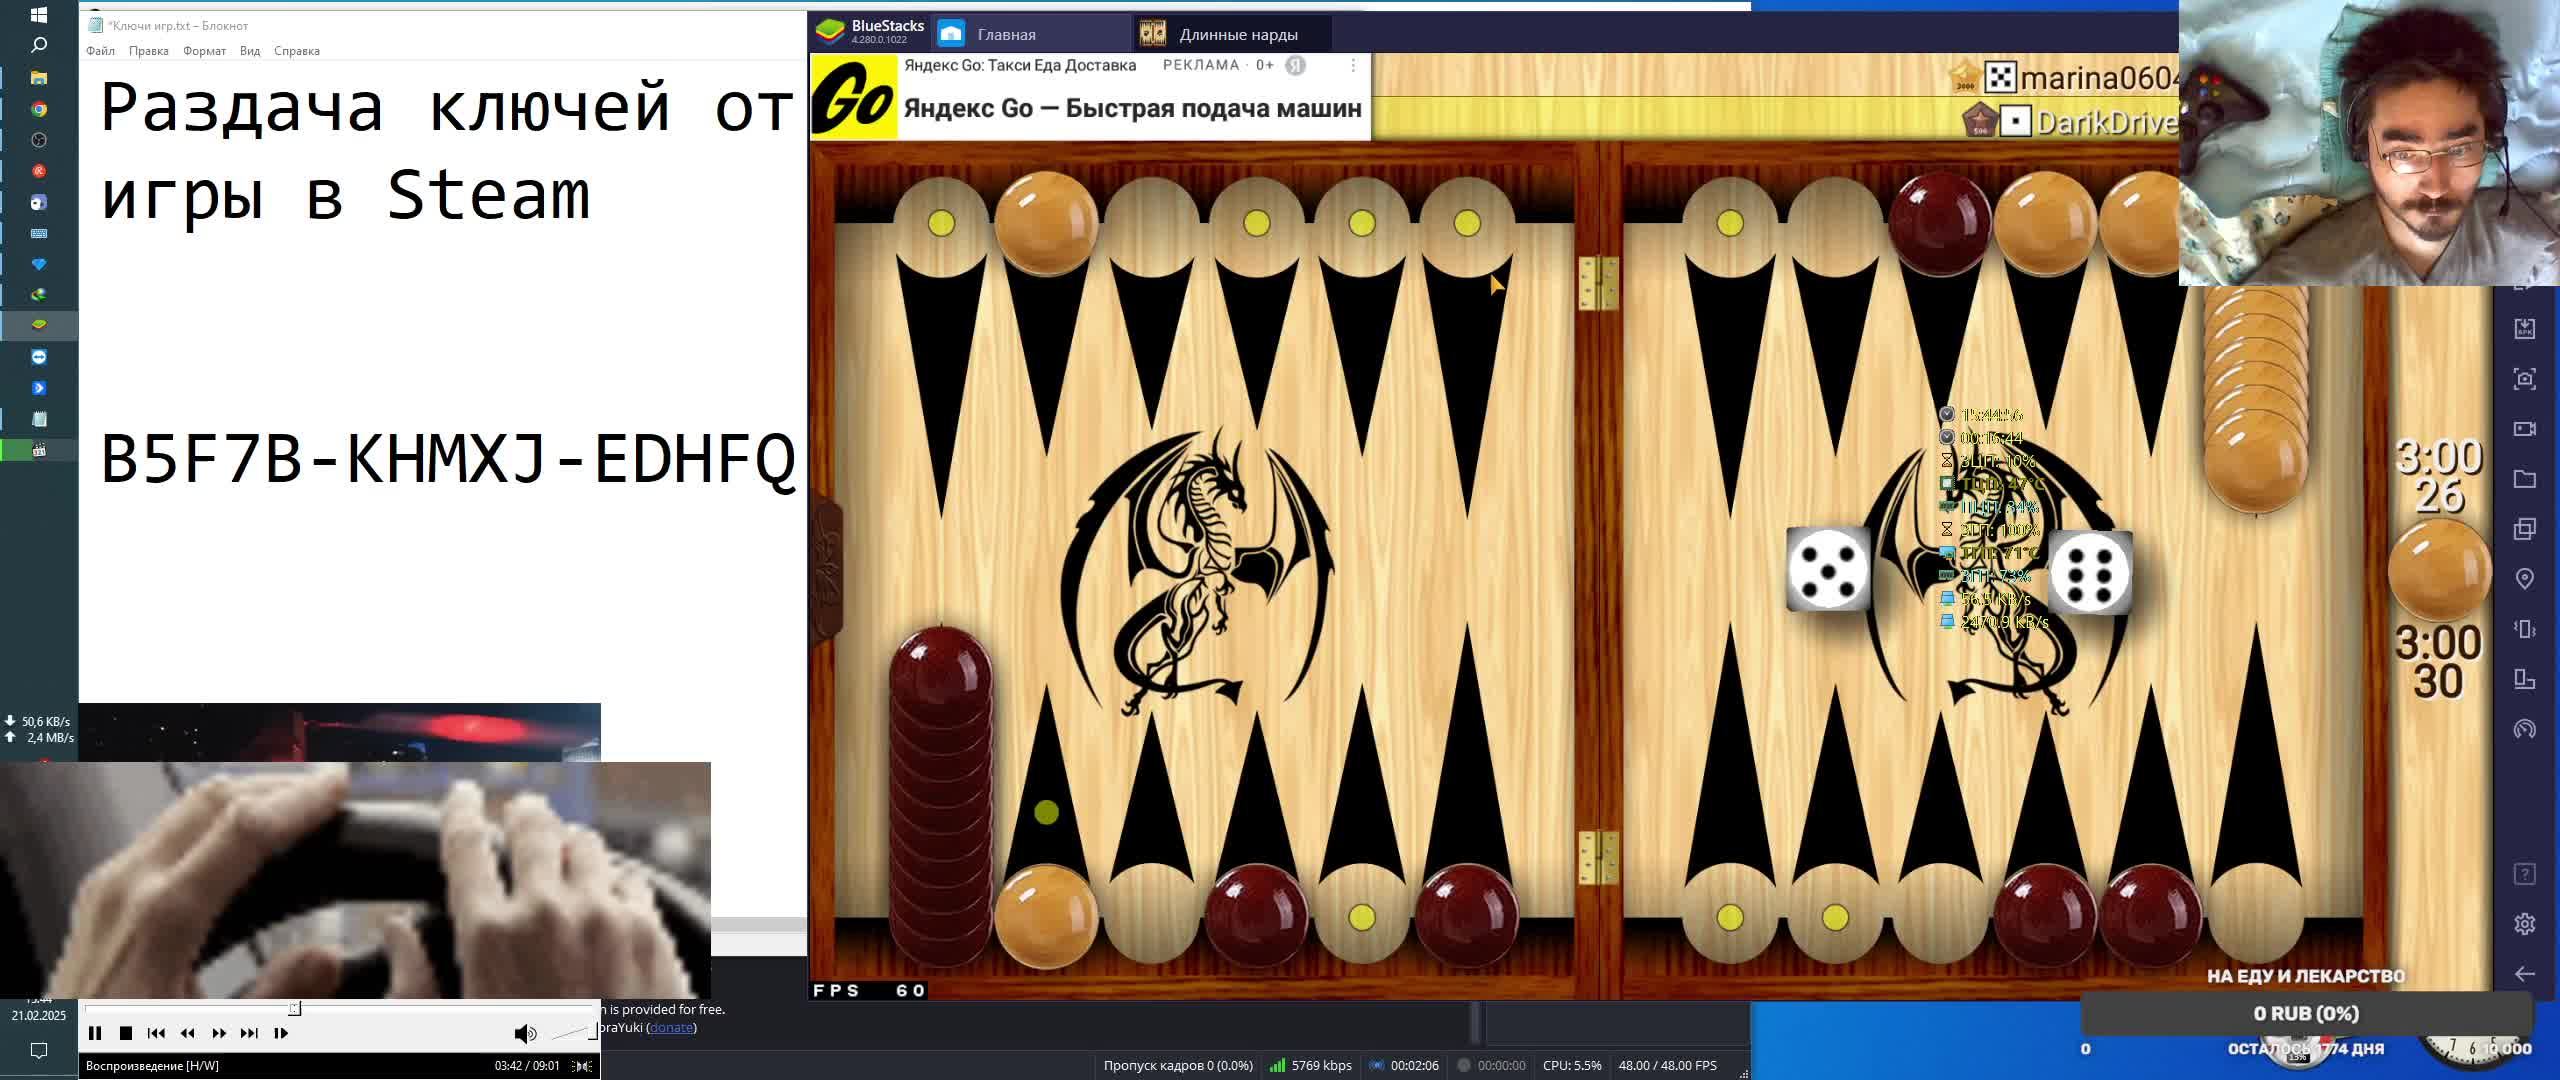Click the die showing five
This screenshot has height=1080, width=2560.
point(1828,569)
